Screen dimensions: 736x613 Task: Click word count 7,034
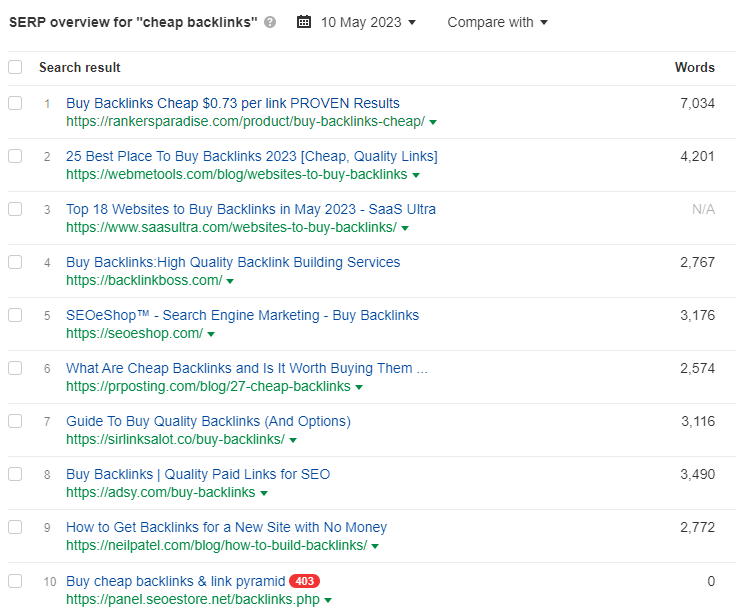click(698, 103)
